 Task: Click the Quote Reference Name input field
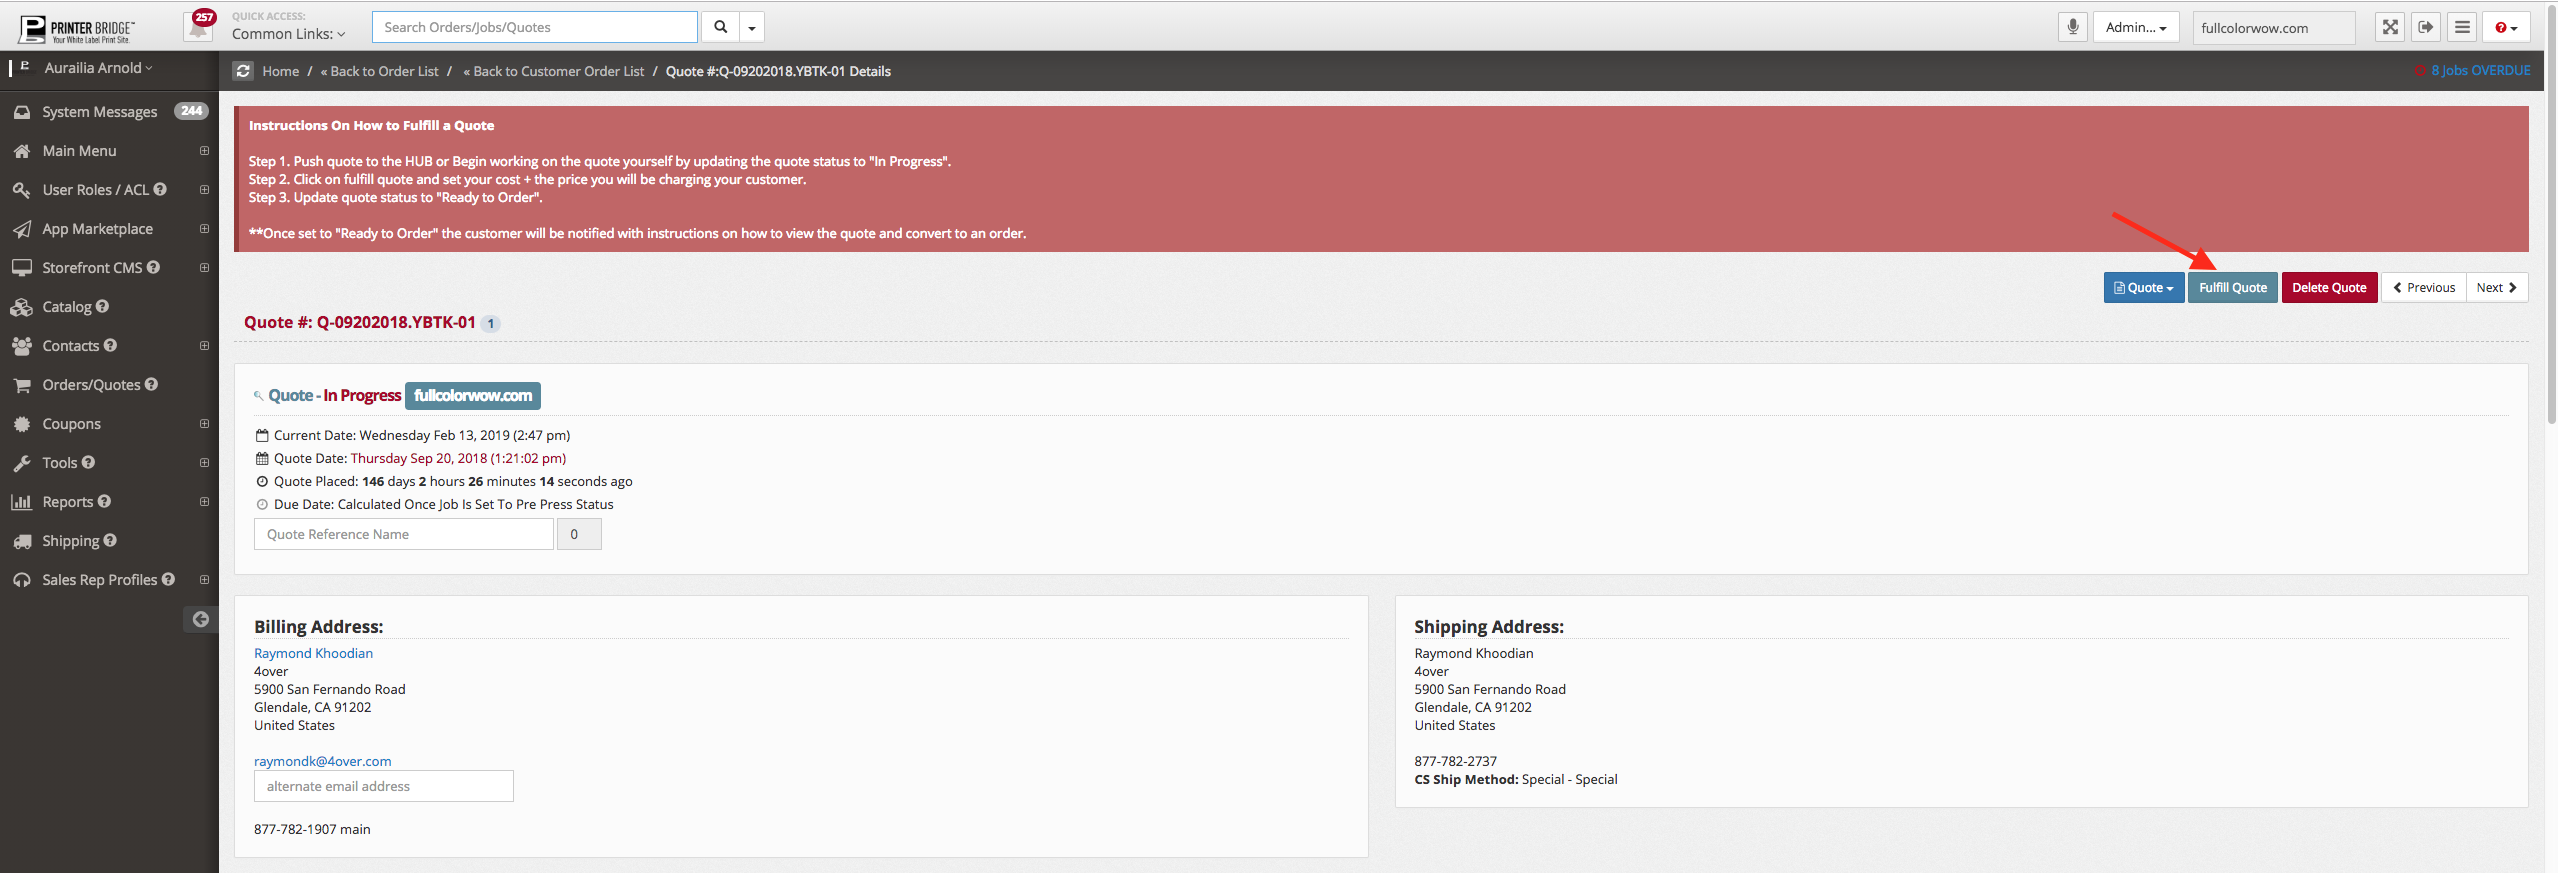403,534
